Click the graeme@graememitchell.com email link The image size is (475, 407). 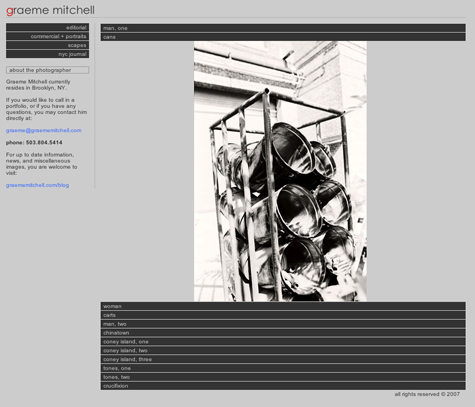coord(44,130)
